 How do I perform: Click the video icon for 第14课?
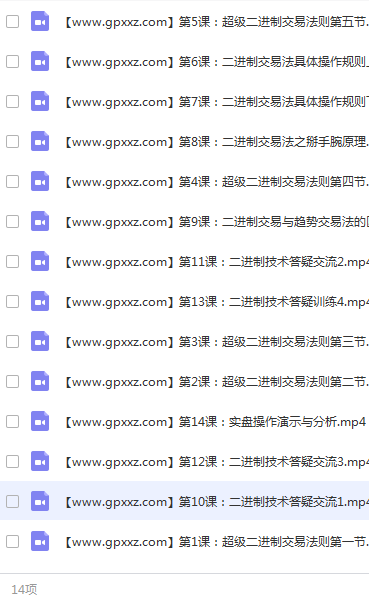[40, 422]
